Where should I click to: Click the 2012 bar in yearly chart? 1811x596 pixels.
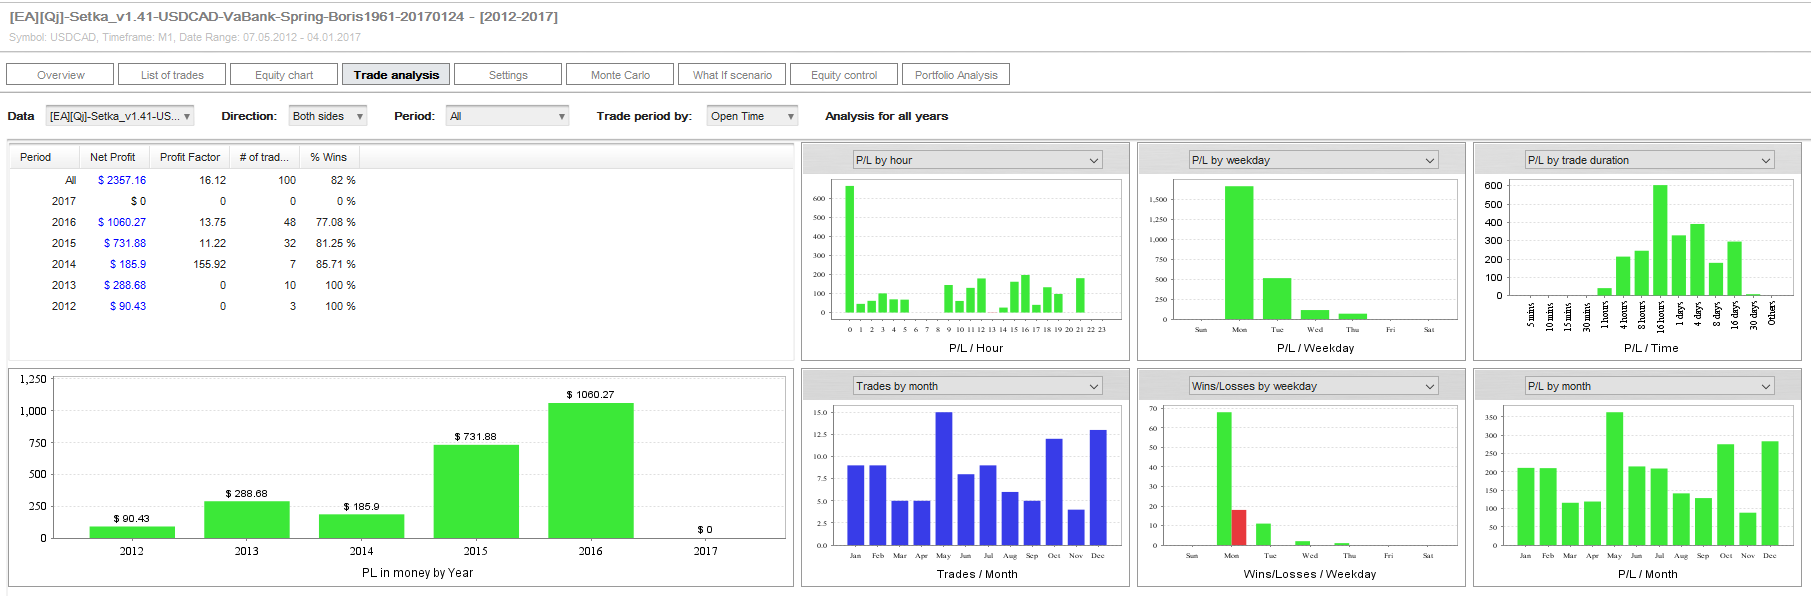(132, 532)
